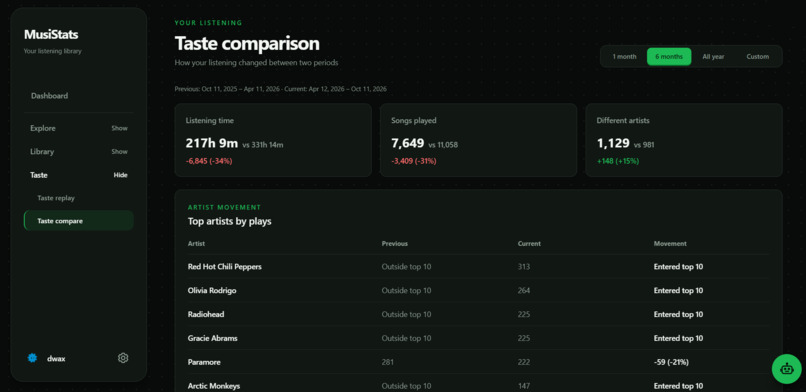The height and width of the screenshot is (392, 806).
Task: Open the settings gear icon
Action: point(123,358)
